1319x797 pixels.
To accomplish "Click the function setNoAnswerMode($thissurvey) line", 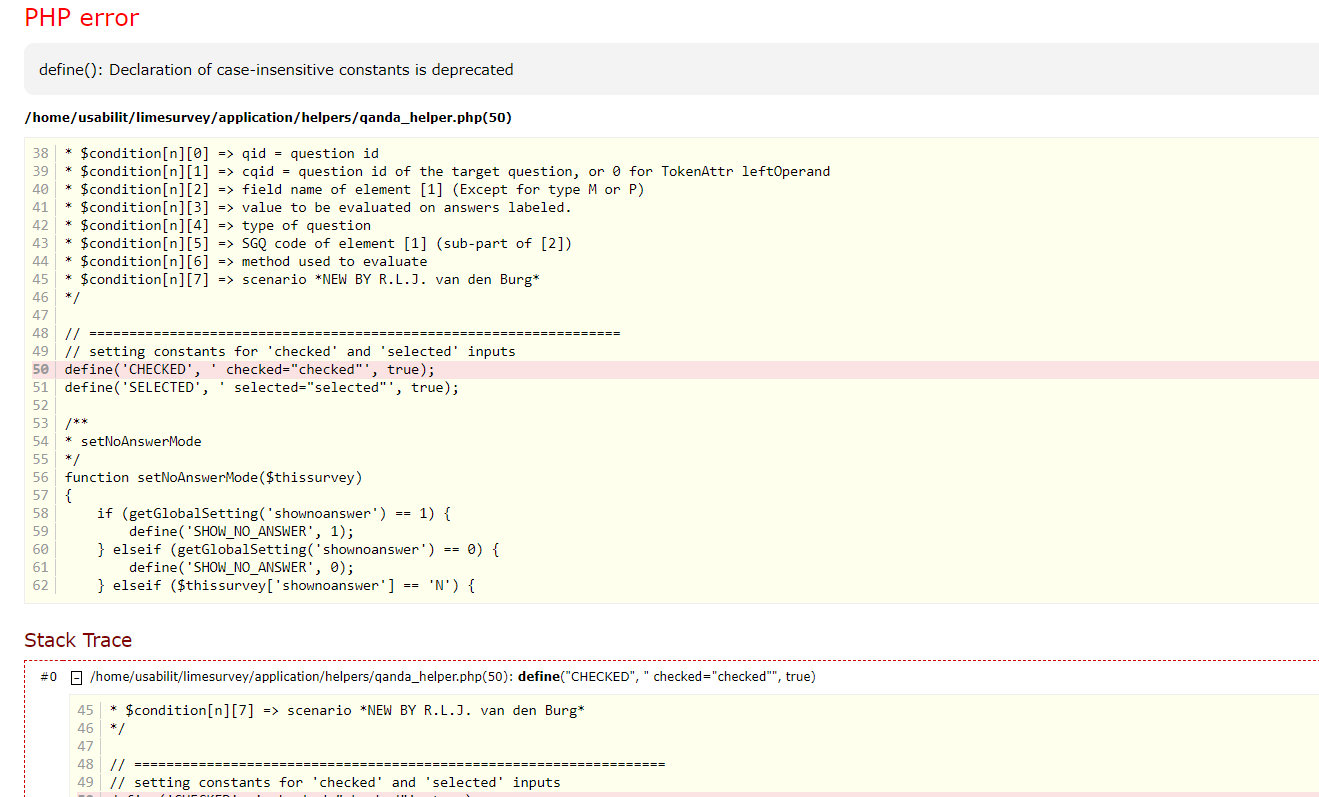I will click(214, 478).
